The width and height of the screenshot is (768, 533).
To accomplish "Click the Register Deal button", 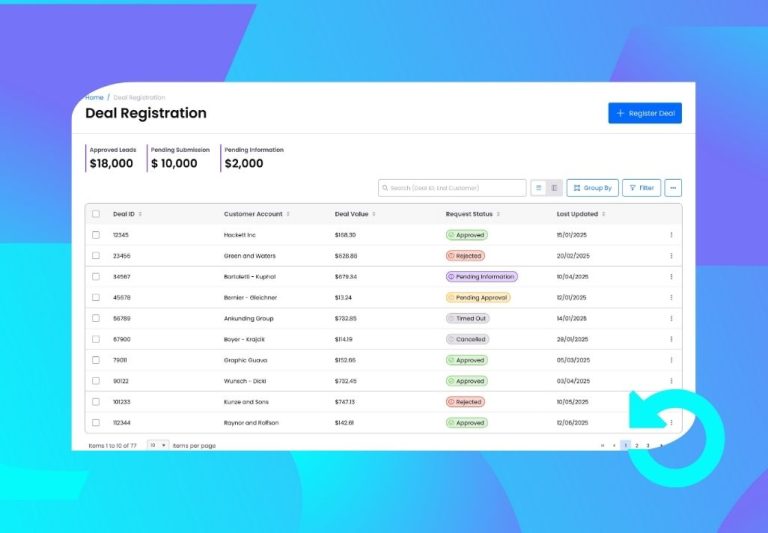I will [x=645, y=113].
